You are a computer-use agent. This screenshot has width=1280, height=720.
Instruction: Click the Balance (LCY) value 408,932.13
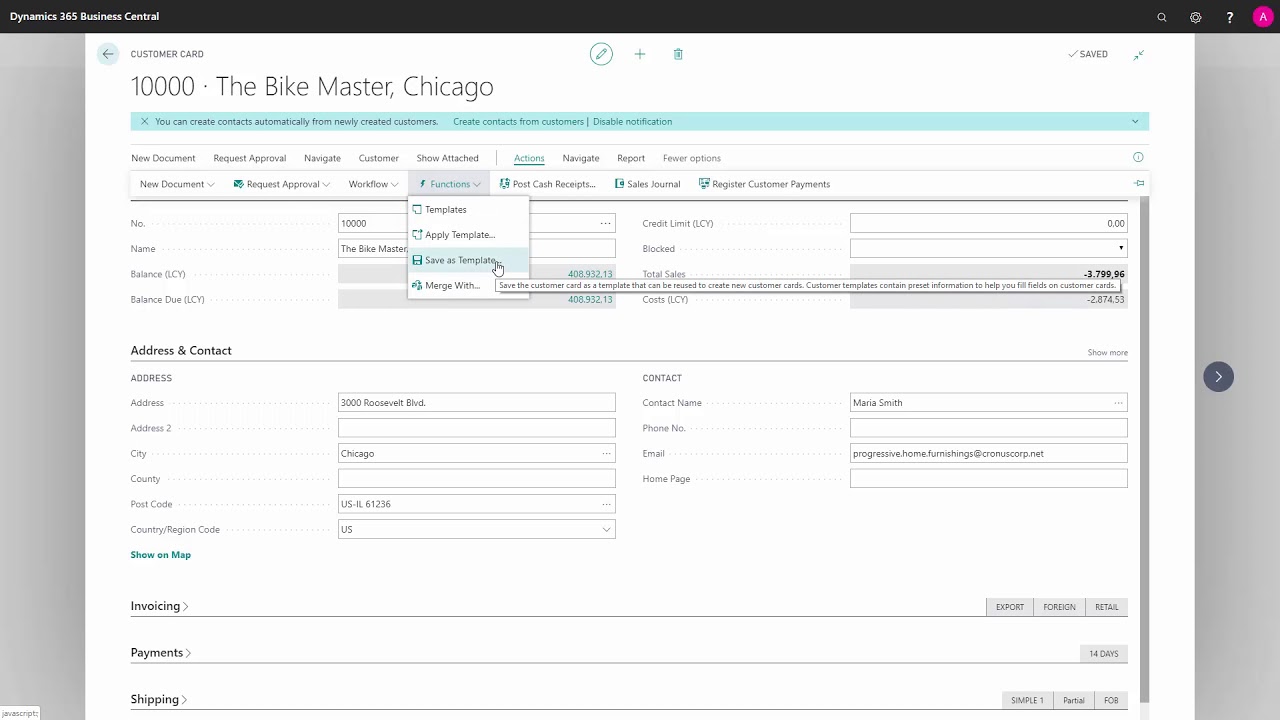(590, 274)
